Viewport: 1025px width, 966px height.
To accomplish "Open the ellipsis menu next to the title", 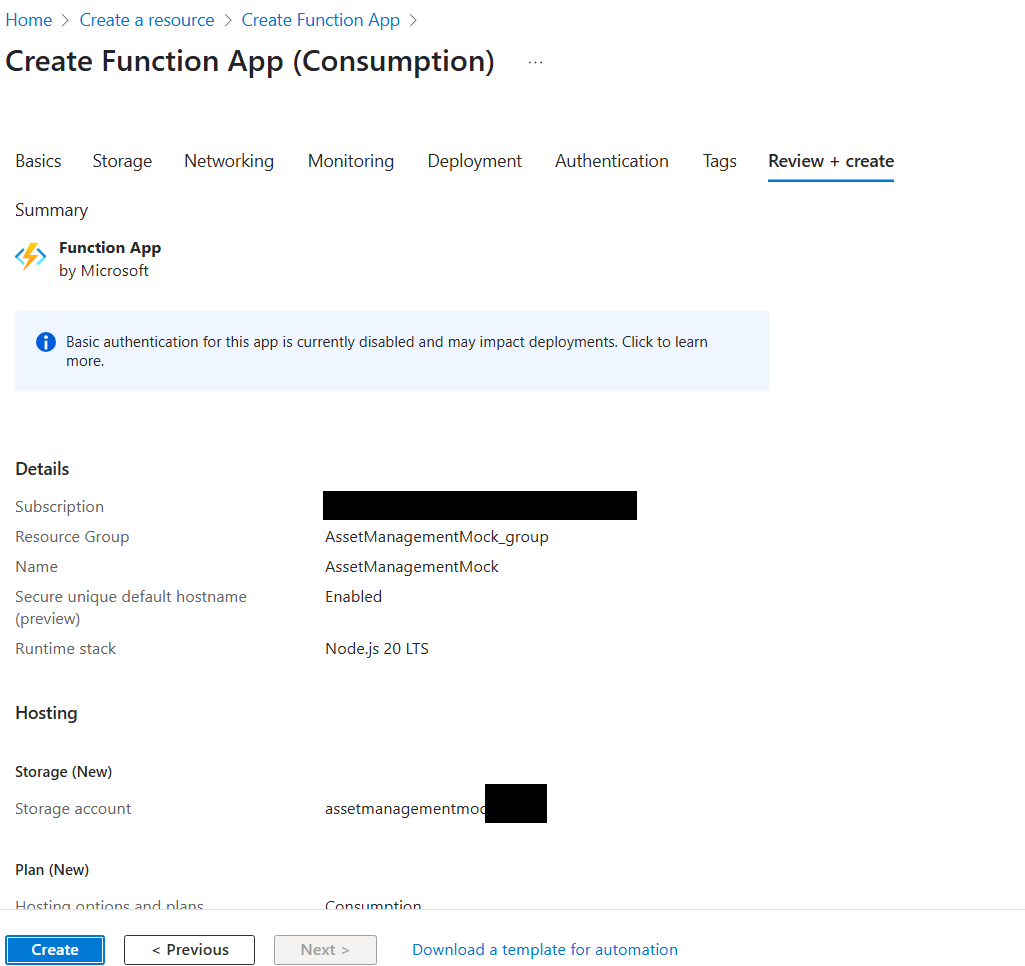I will click(535, 61).
